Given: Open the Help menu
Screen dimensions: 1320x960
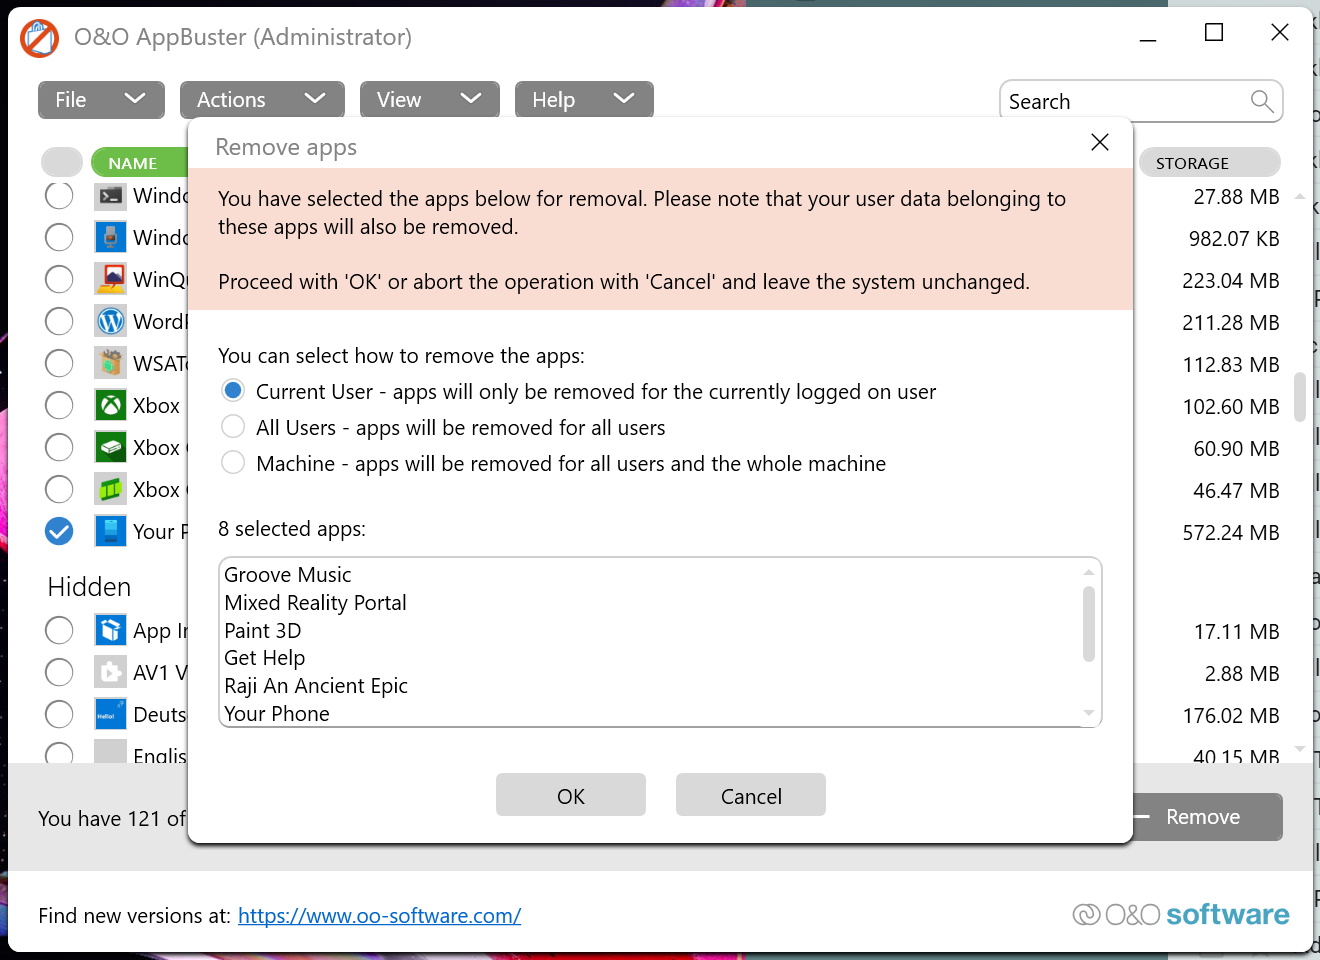Looking at the screenshot, I should pos(583,100).
